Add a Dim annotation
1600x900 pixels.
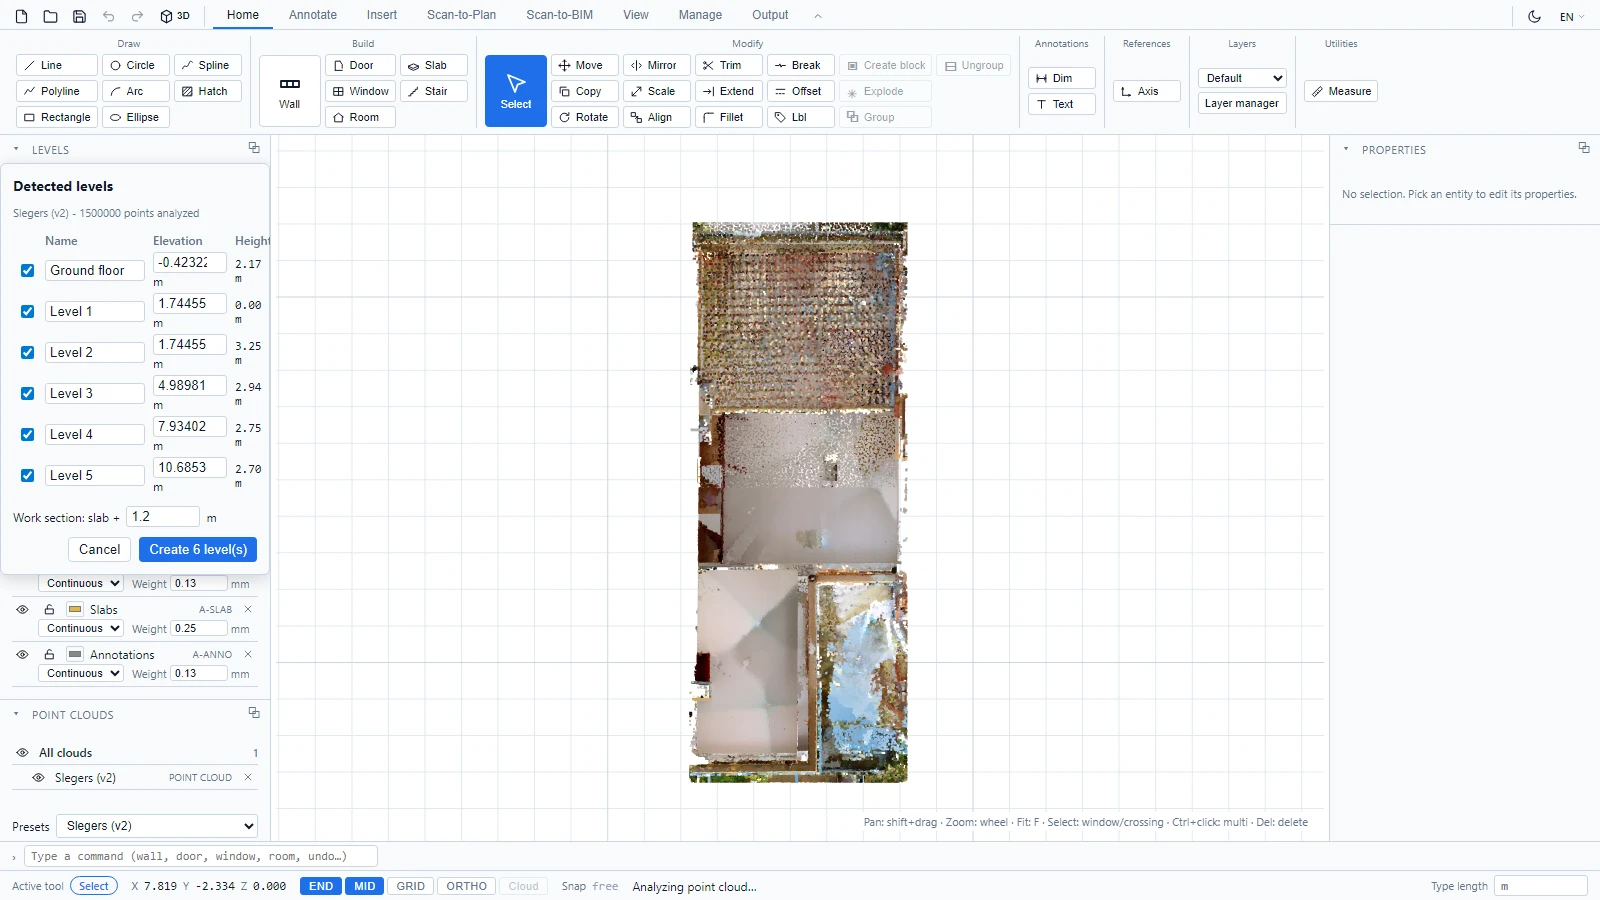[x=1062, y=78]
